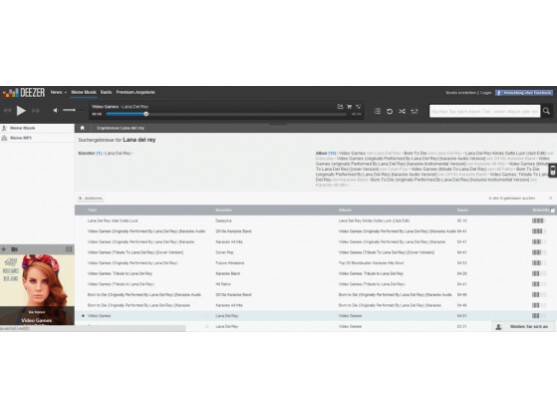Image resolution: width=557 pixels, height=418 pixels.
Task: Click the share icon in player
Action: point(340,107)
